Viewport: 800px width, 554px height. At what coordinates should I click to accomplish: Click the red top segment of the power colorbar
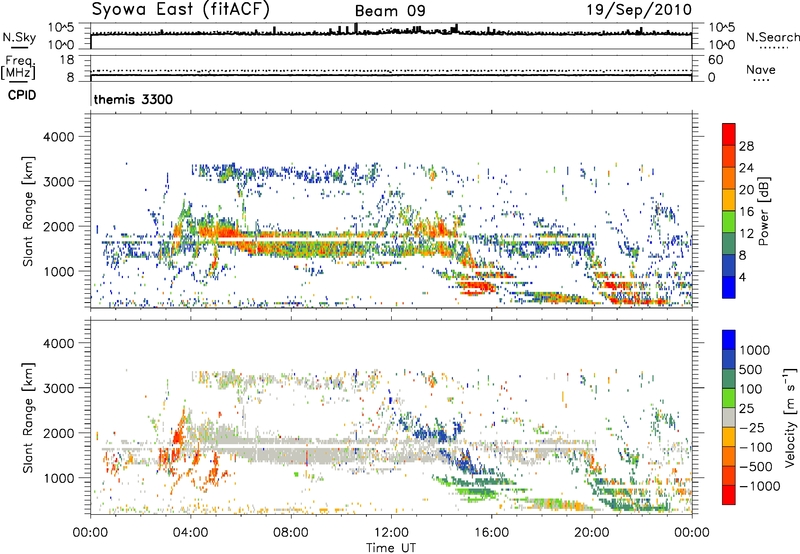[729, 134]
